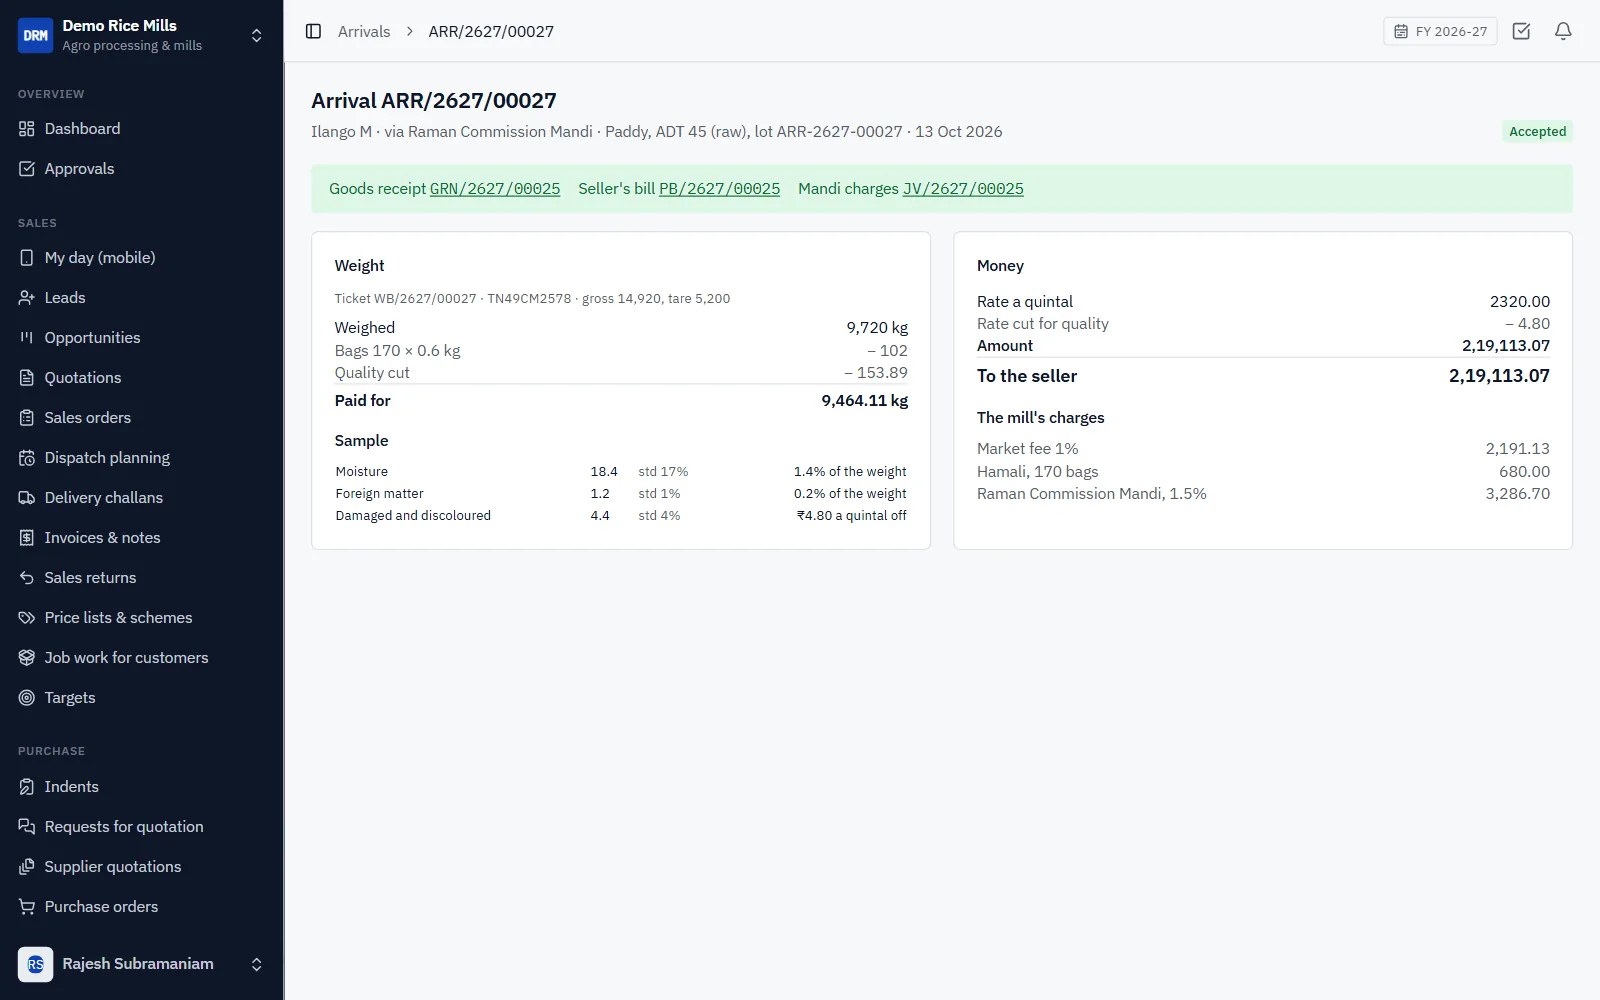Screen dimensions: 1600x1000
Task: Click the Hamali, 170 bags row
Action: point(1263,472)
